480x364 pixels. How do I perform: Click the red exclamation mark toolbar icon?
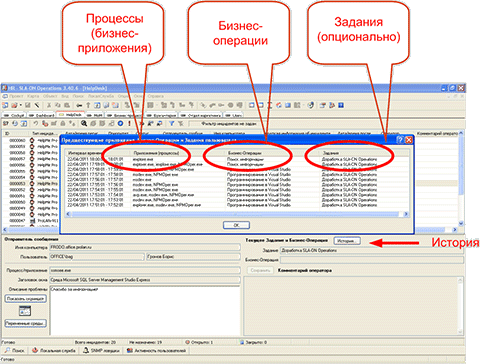pyautogui.click(x=129, y=124)
